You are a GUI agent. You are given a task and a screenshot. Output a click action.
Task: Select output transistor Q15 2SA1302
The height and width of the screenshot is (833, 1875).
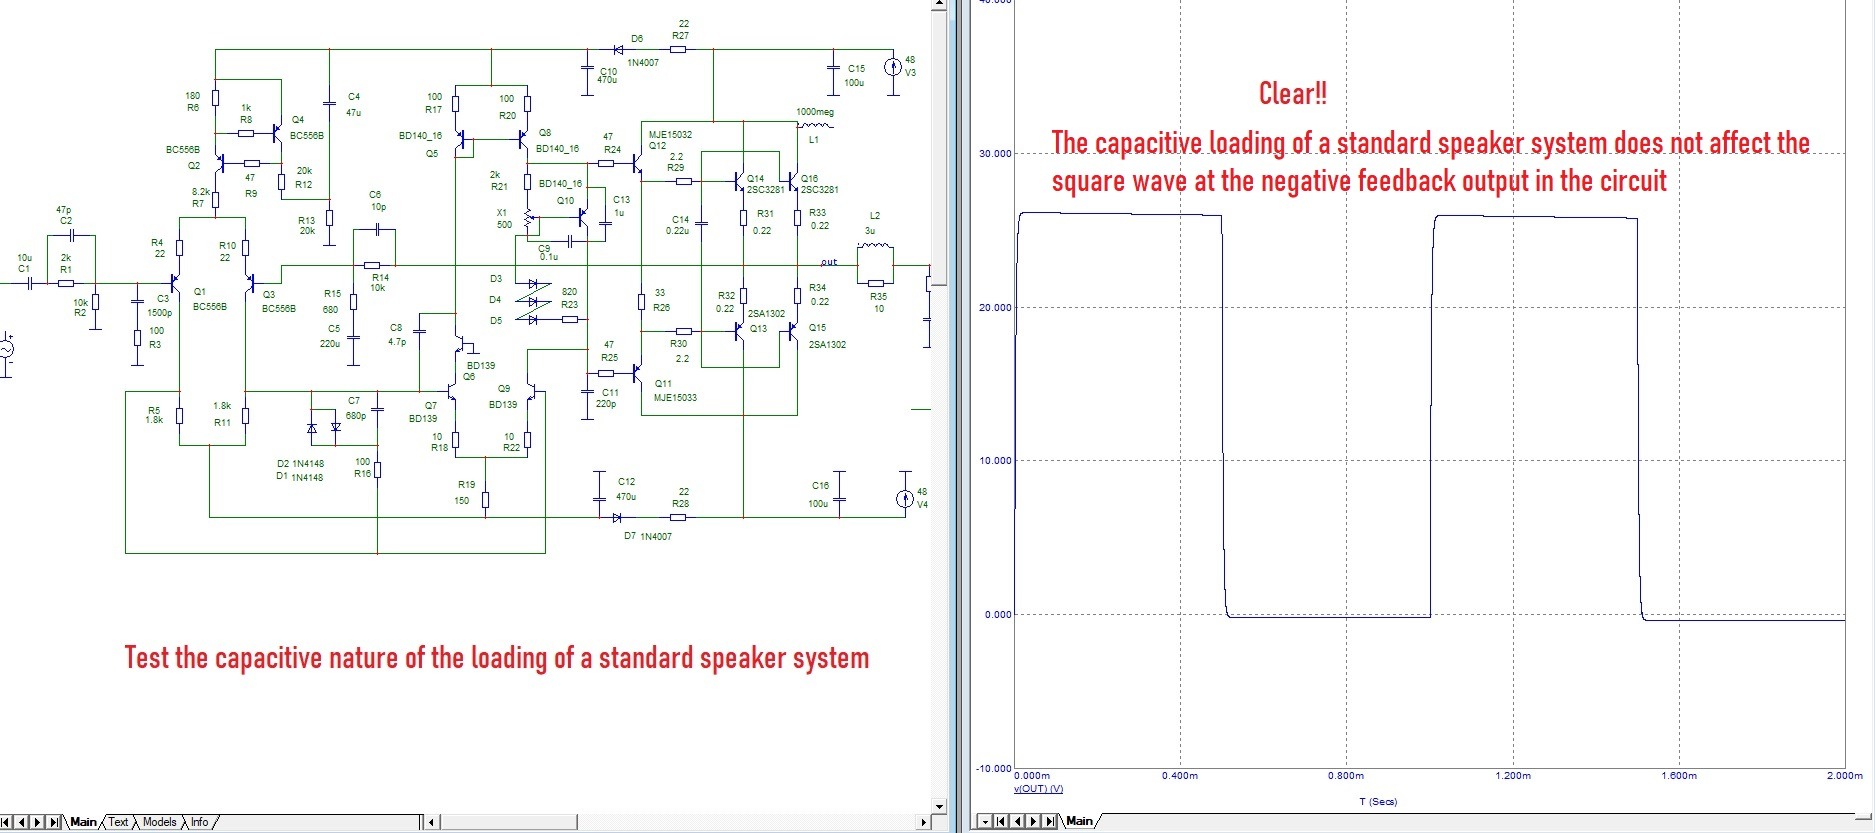click(x=792, y=329)
